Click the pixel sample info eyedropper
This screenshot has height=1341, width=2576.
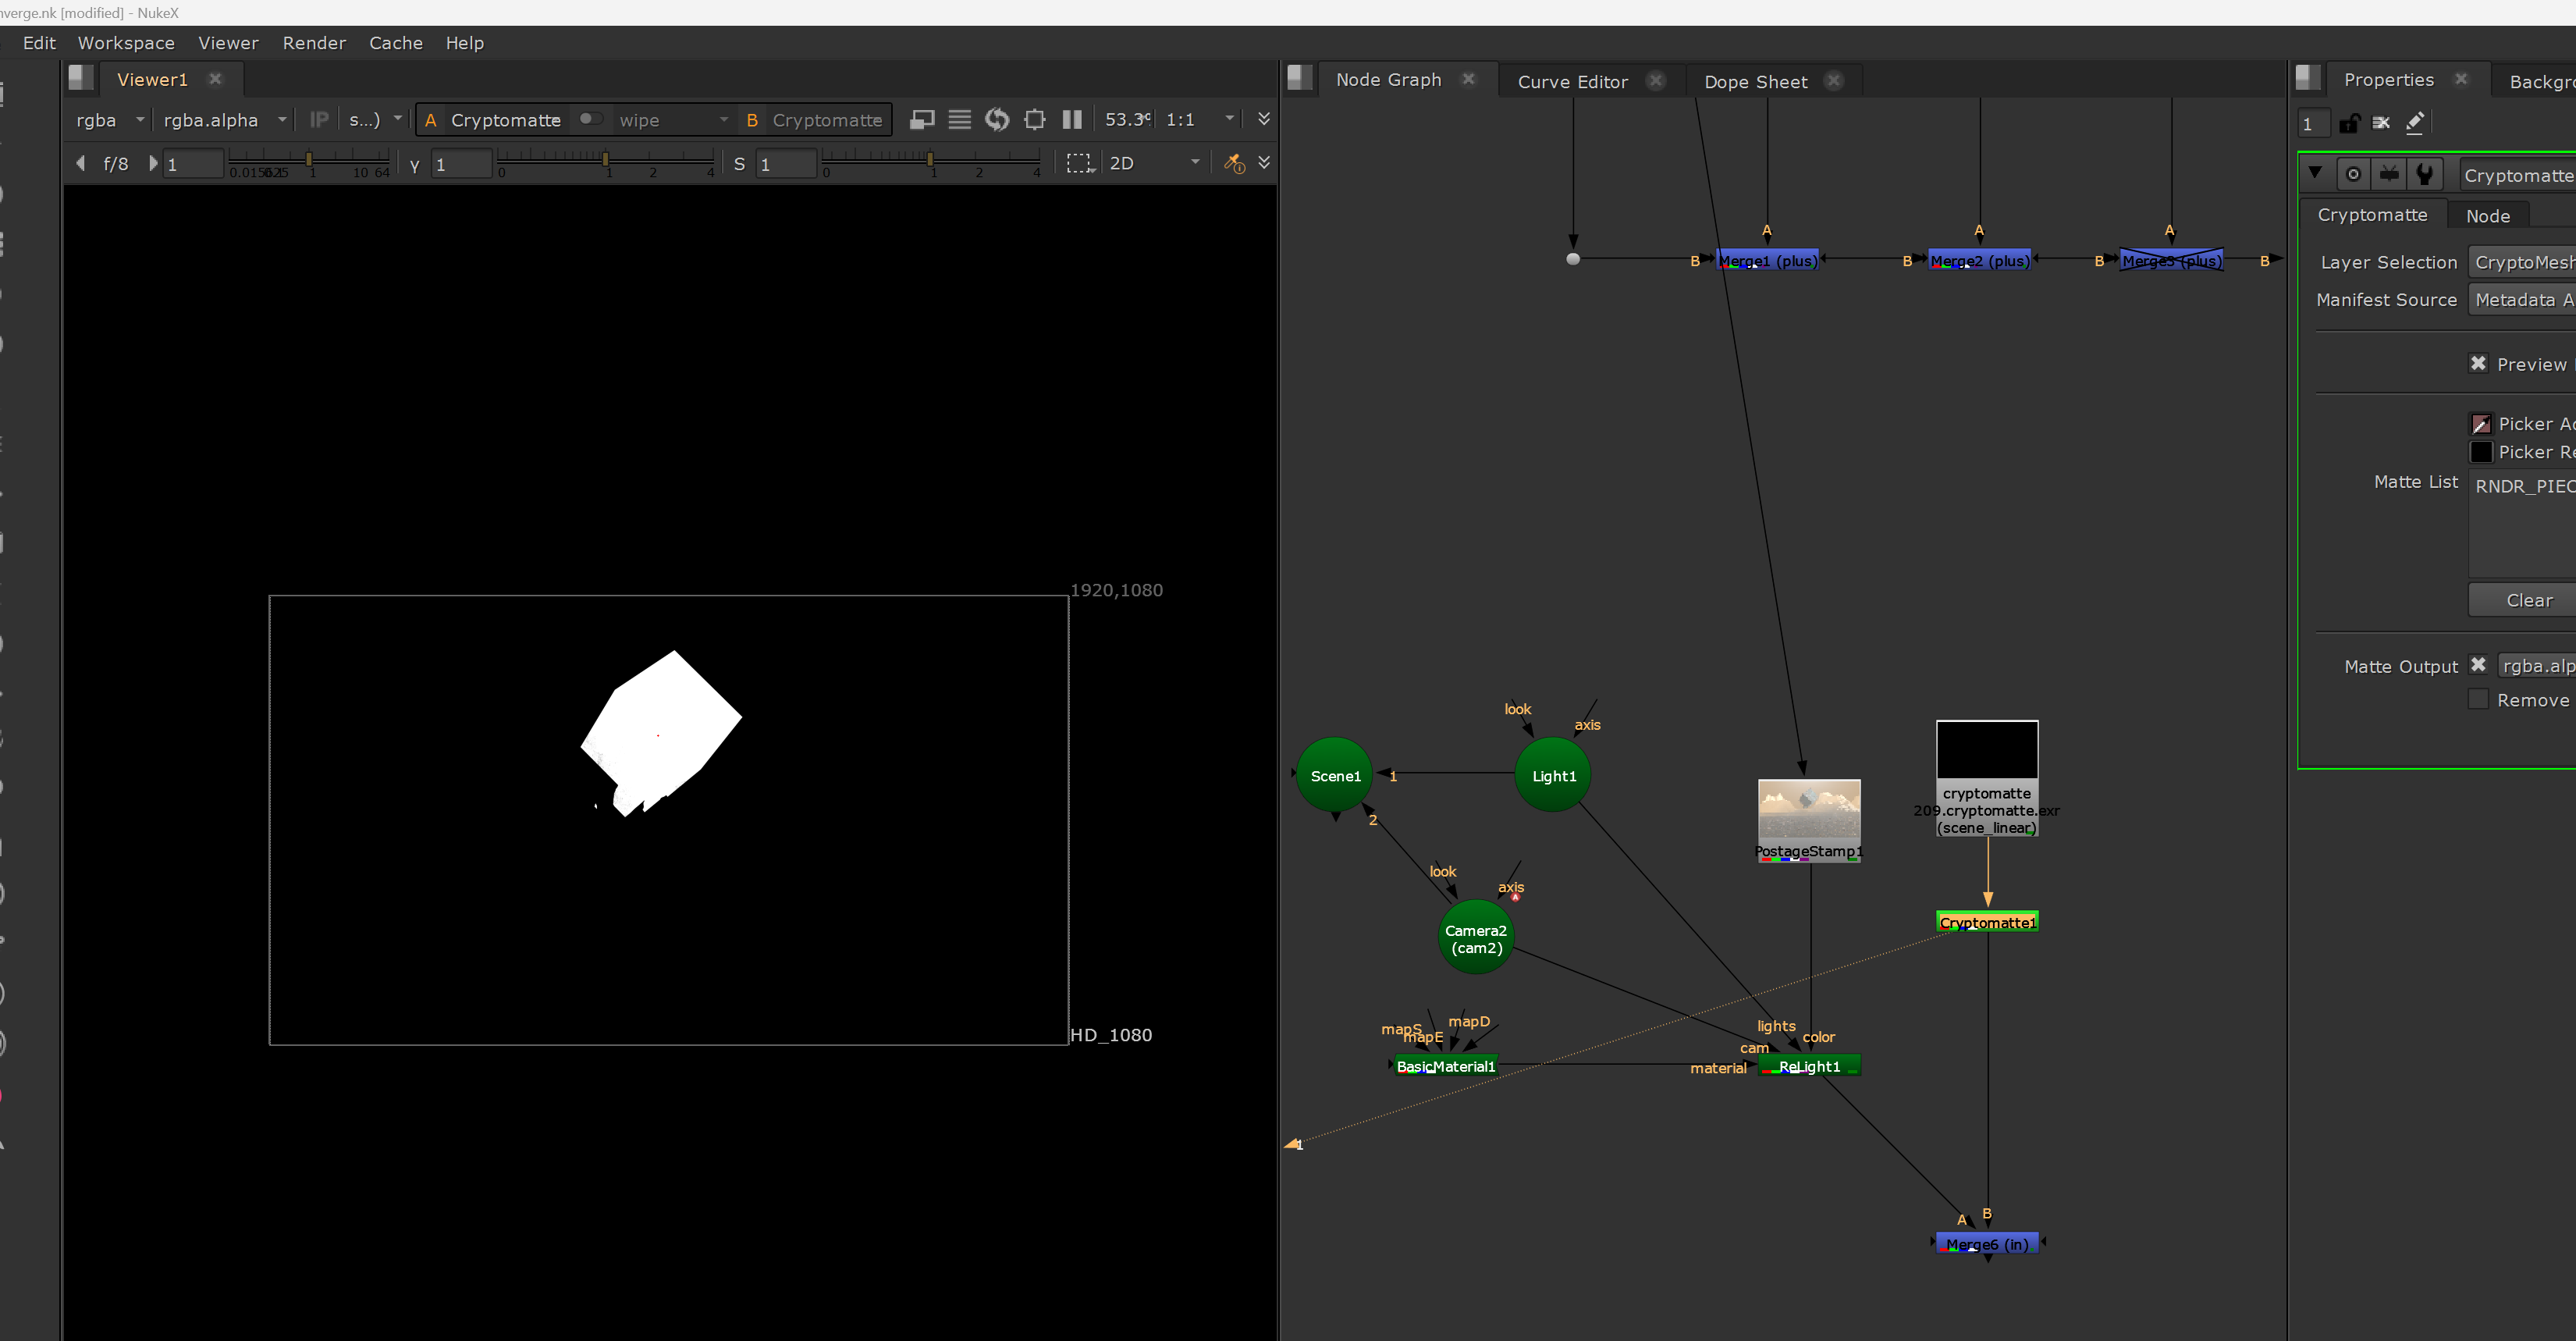point(1235,163)
